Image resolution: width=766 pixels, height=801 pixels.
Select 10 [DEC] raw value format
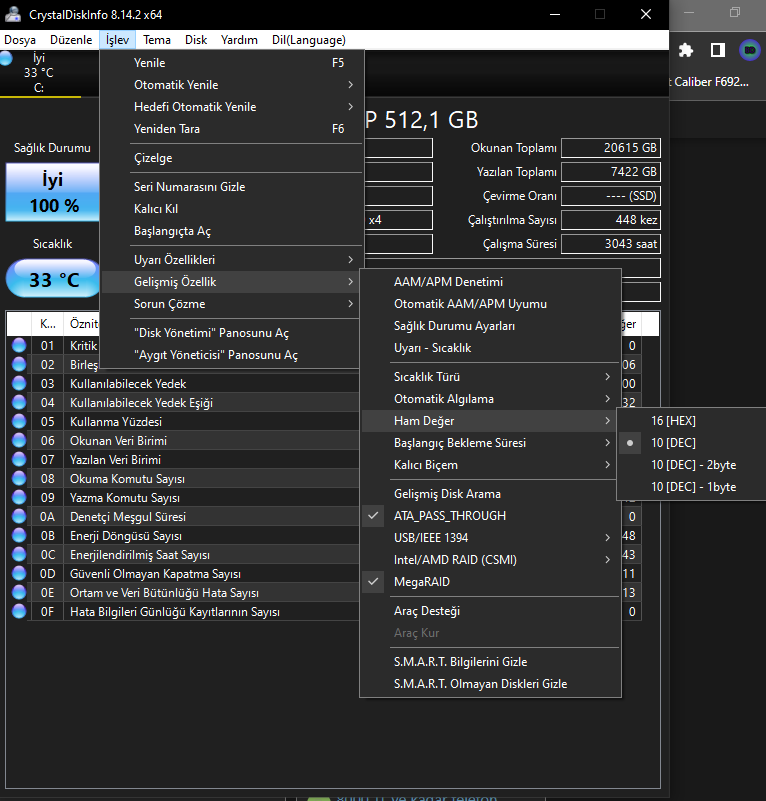point(691,443)
